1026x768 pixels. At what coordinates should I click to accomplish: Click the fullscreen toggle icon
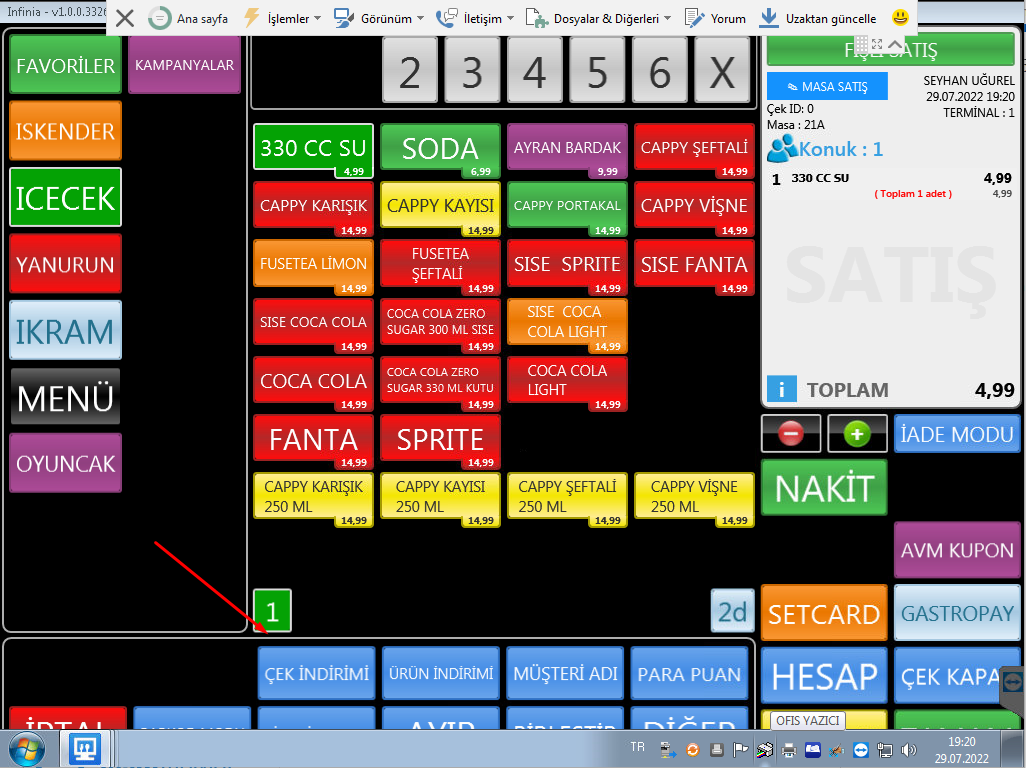(x=877, y=44)
